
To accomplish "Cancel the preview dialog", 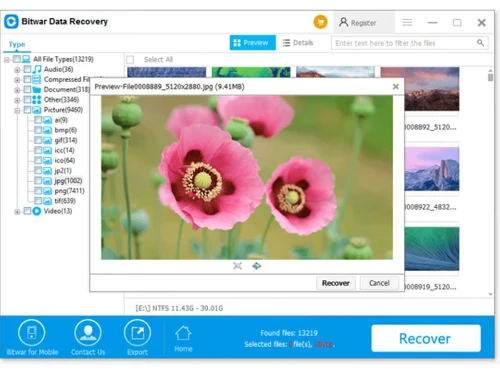I will click(379, 283).
